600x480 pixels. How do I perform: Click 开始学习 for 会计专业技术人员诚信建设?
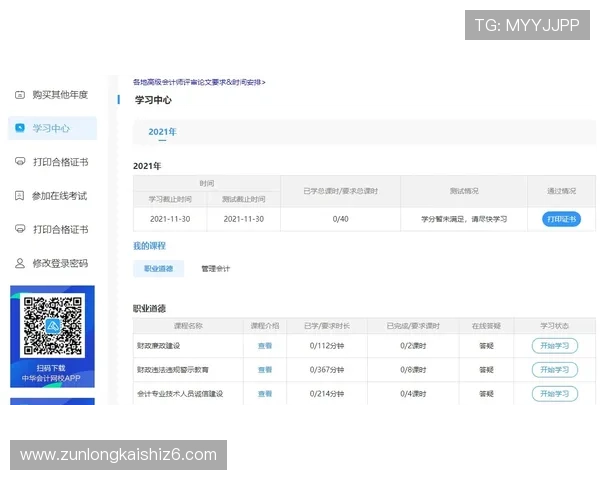click(x=554, y=393)
